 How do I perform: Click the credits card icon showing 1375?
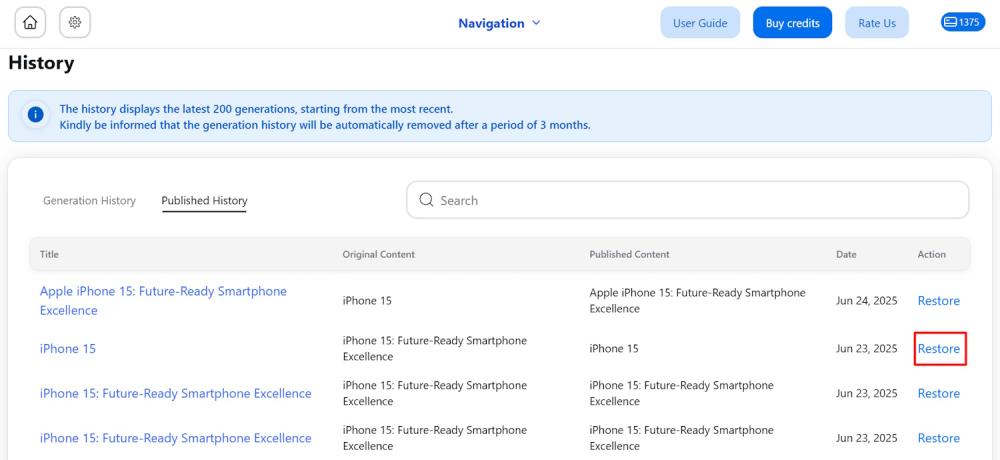click(963, 22)
